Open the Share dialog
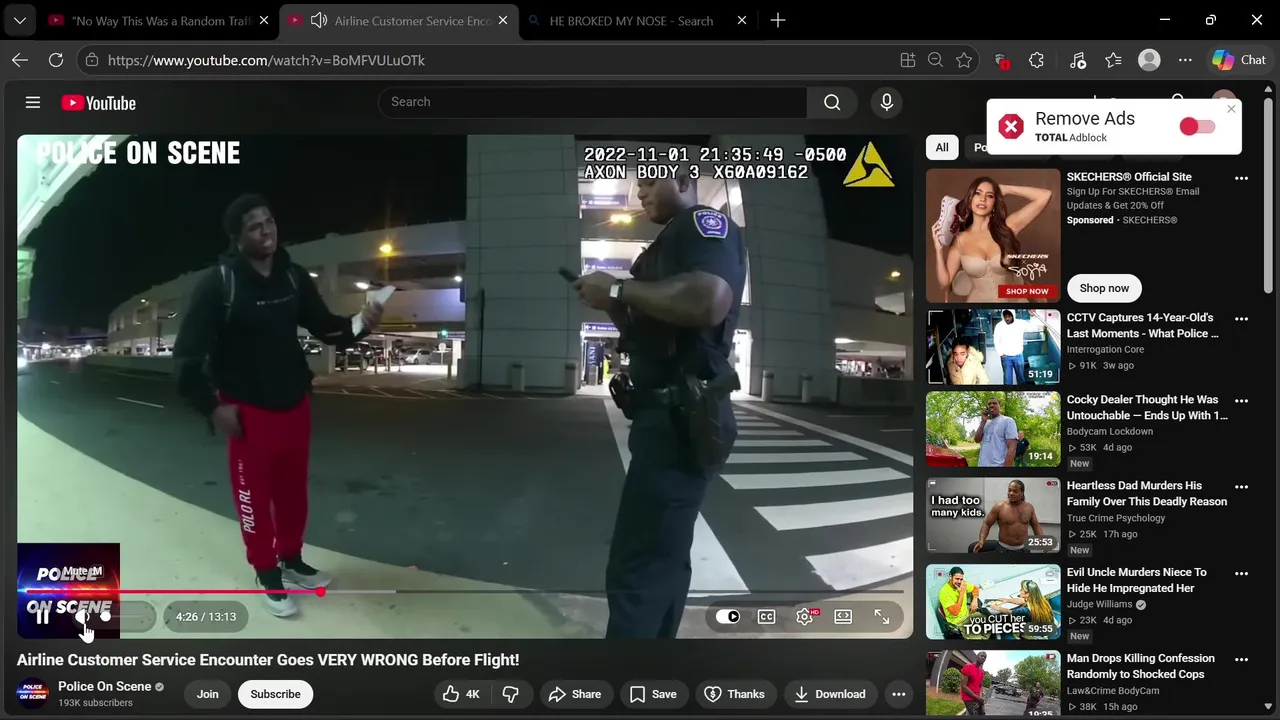 (574, 694)
